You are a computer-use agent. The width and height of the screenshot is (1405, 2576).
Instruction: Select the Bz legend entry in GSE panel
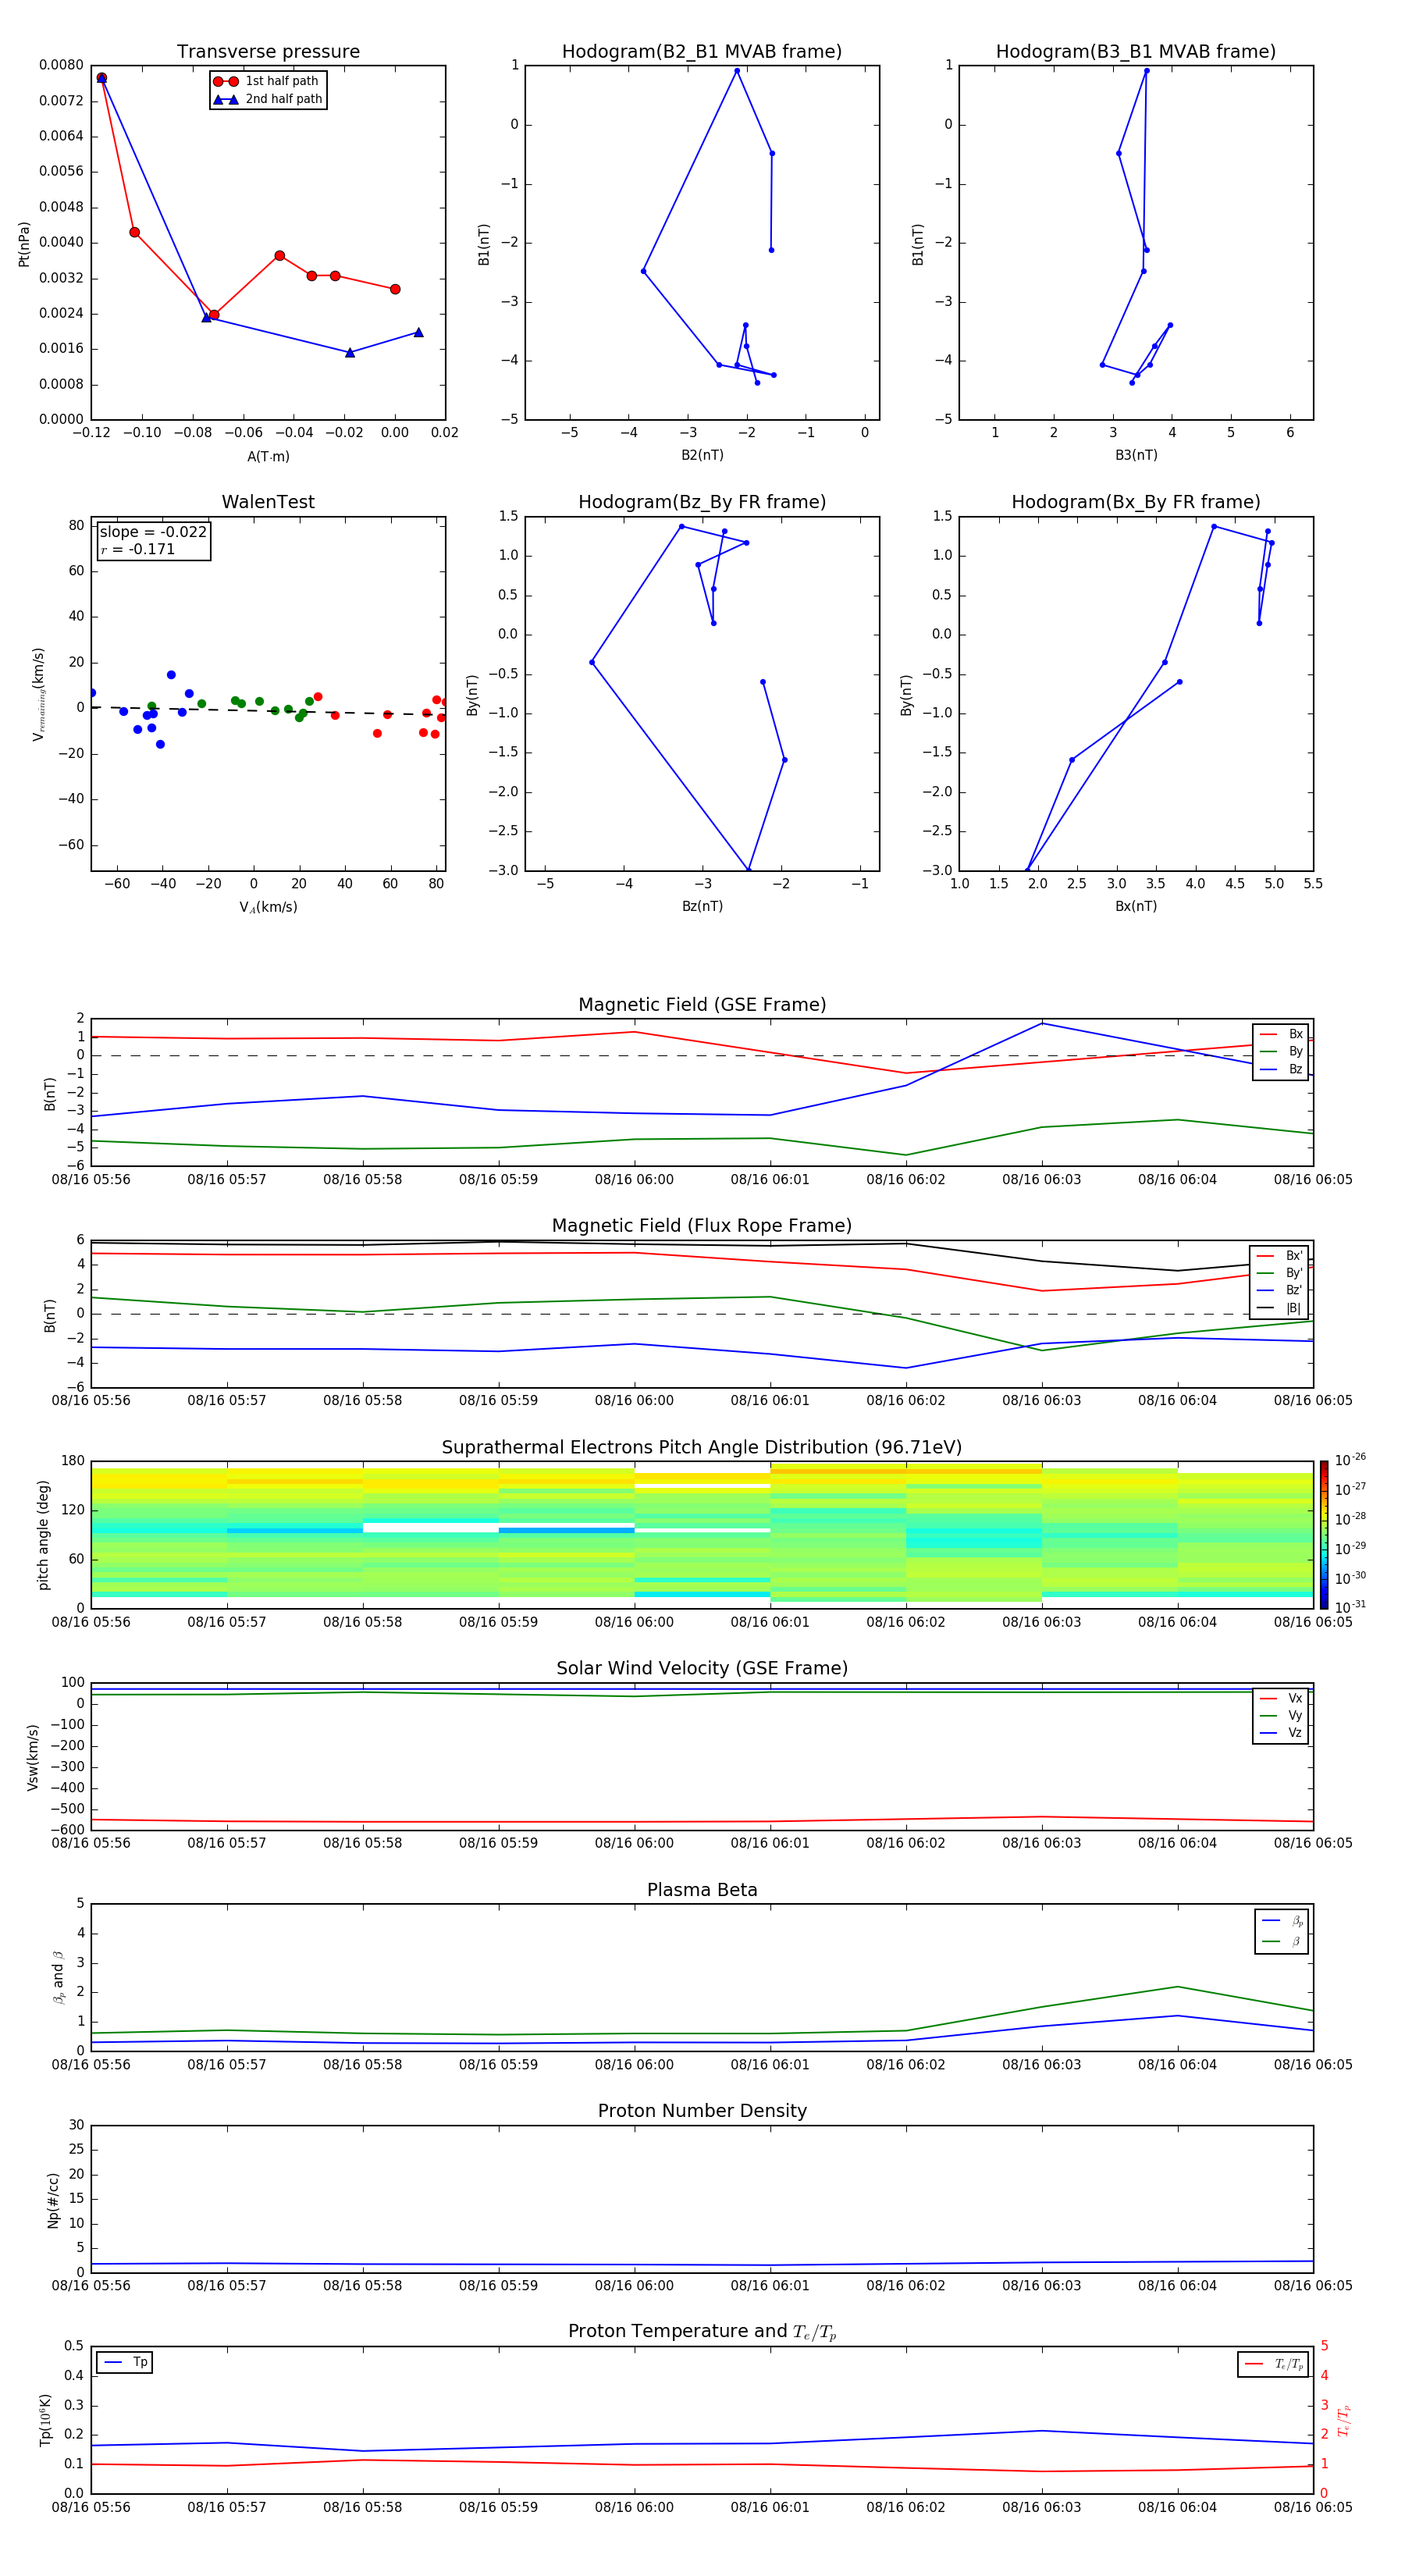[1281, 1069]
